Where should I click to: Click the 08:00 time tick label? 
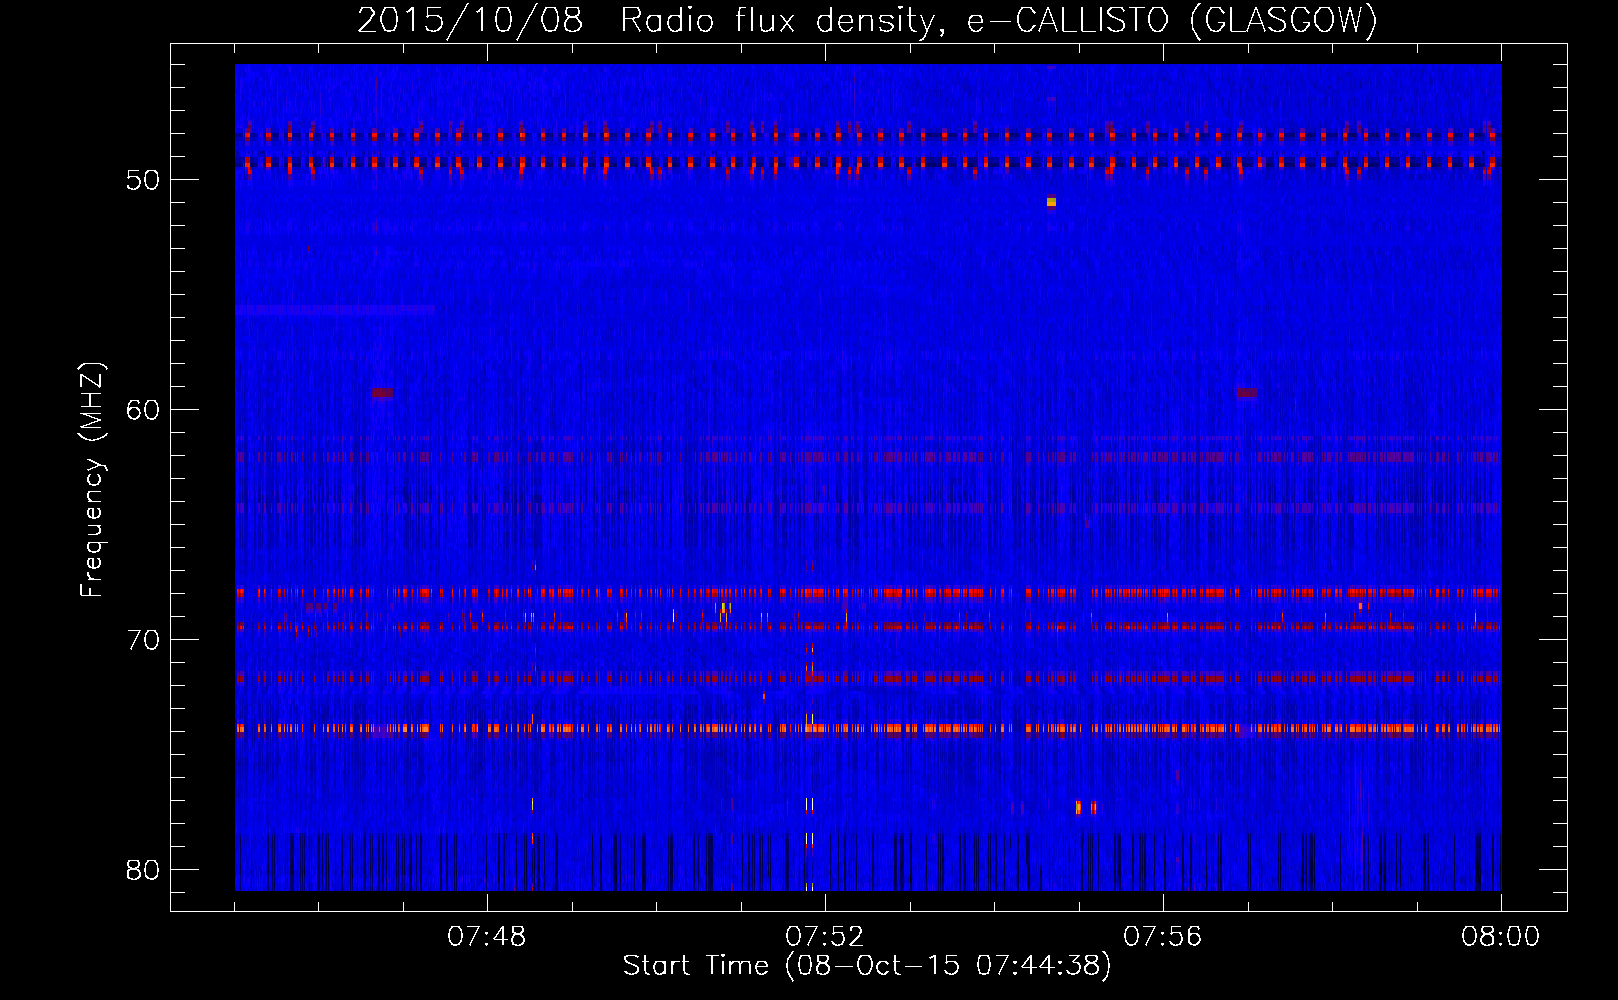pos(1500,937)
